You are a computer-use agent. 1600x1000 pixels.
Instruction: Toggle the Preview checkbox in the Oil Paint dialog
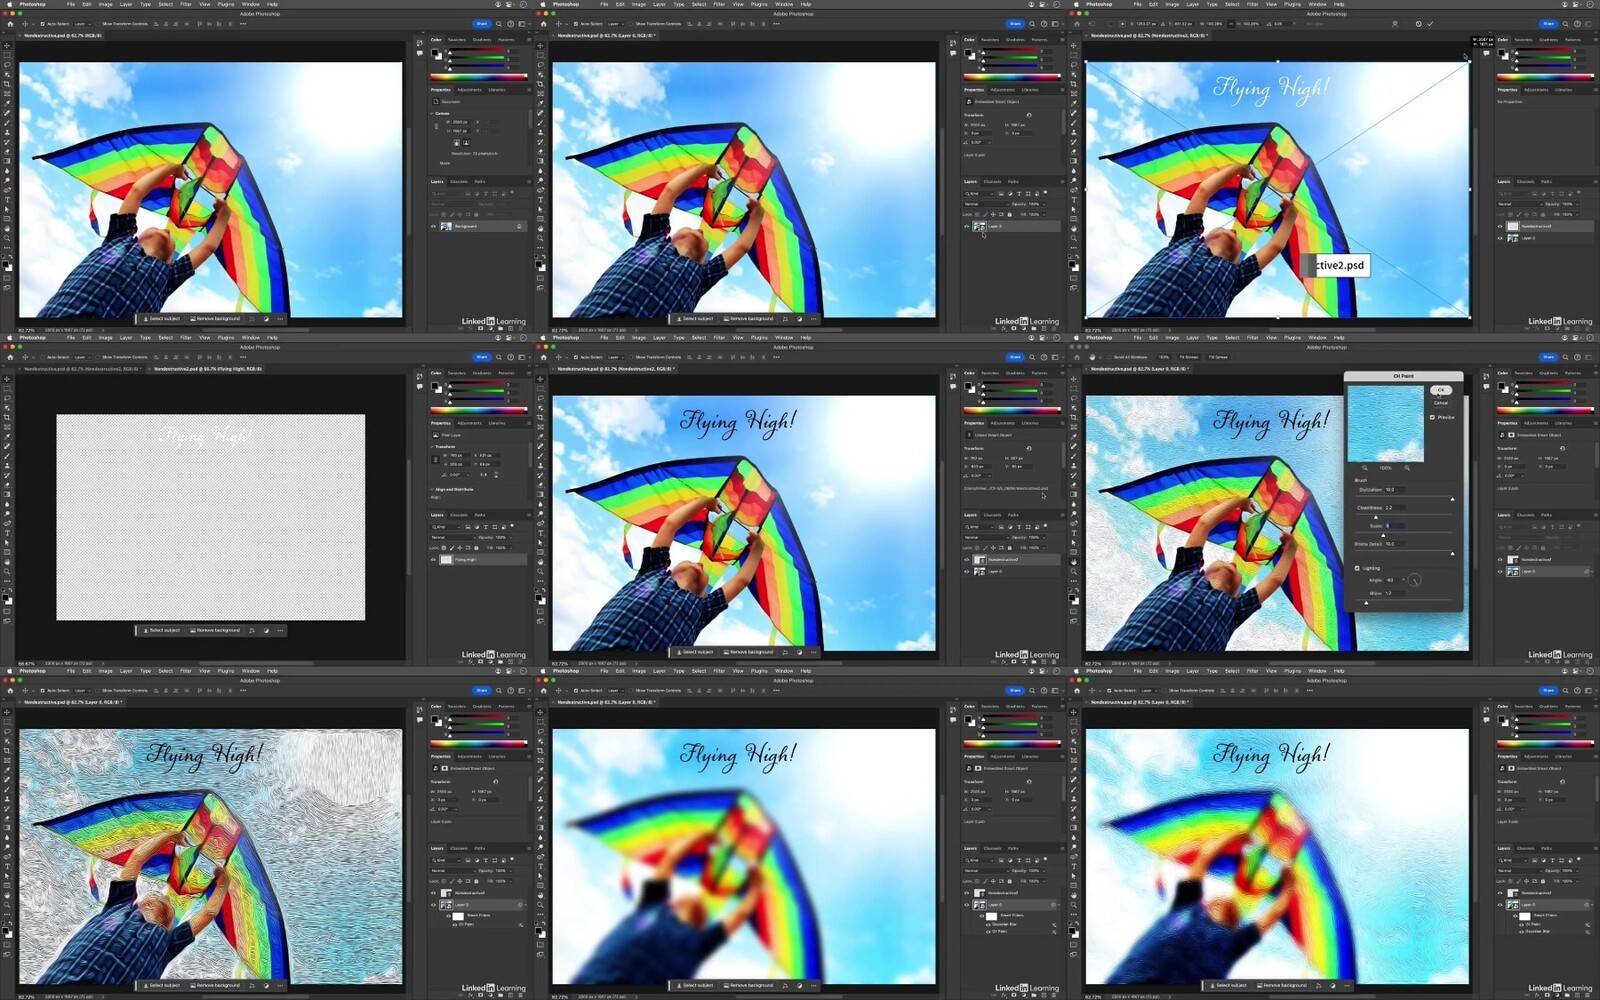(x=1432, y=417)
